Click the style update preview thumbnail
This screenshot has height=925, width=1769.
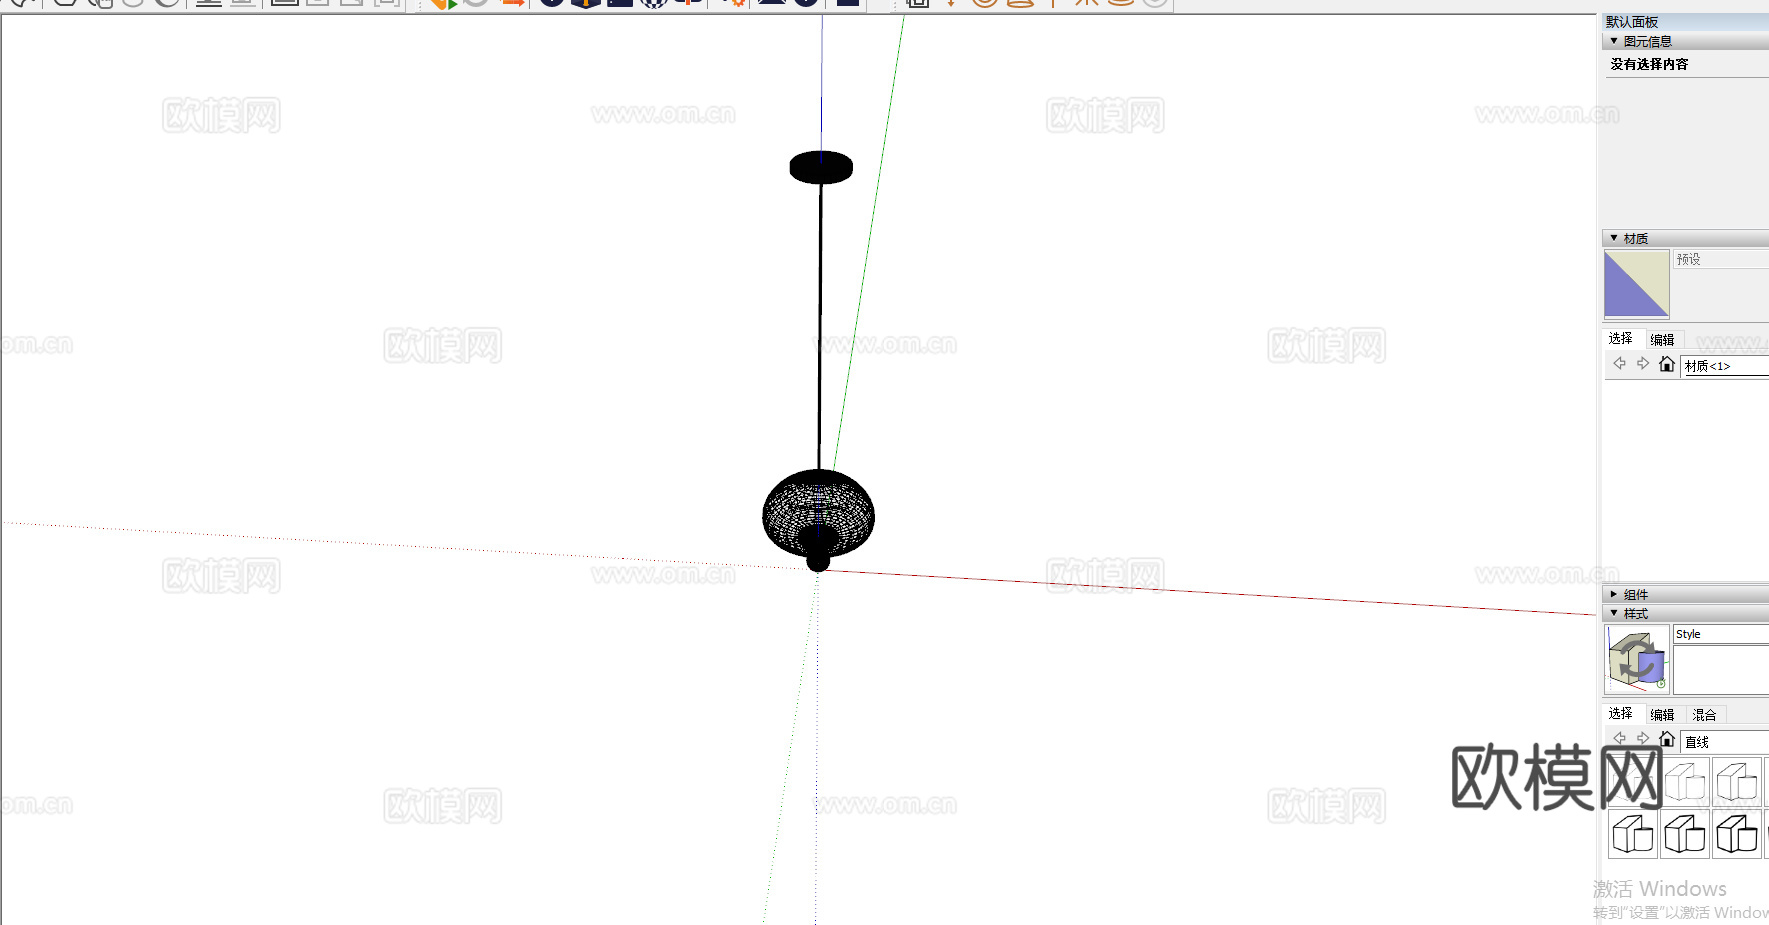(1637, 660)
